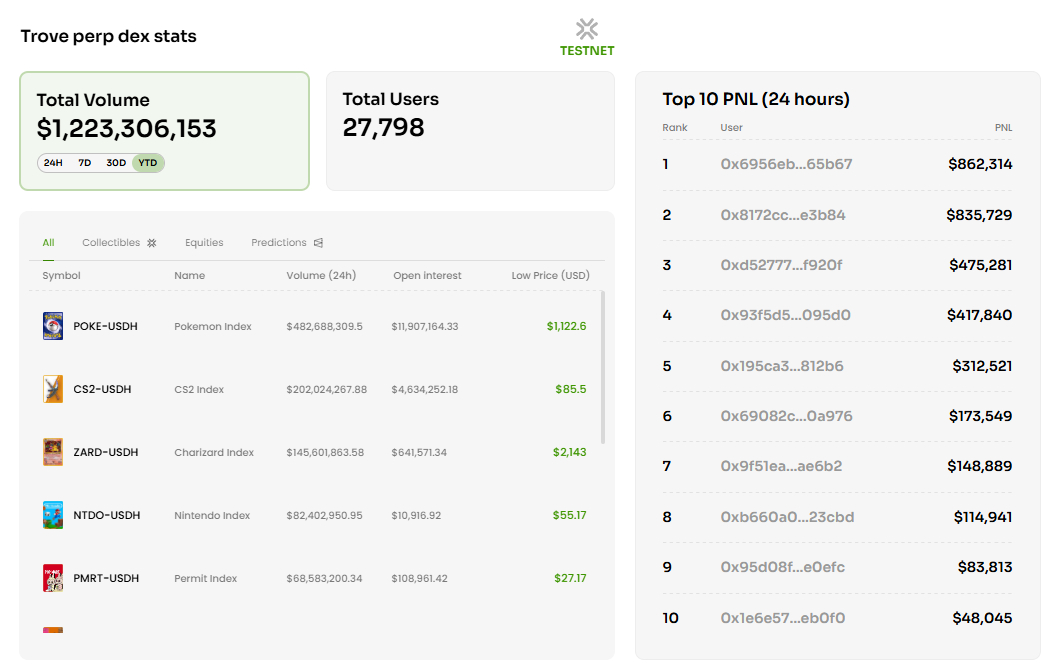This screenshot has width=1047, height=667.
Task: Sort by the Open Interest column header
Action: (427, 275)
